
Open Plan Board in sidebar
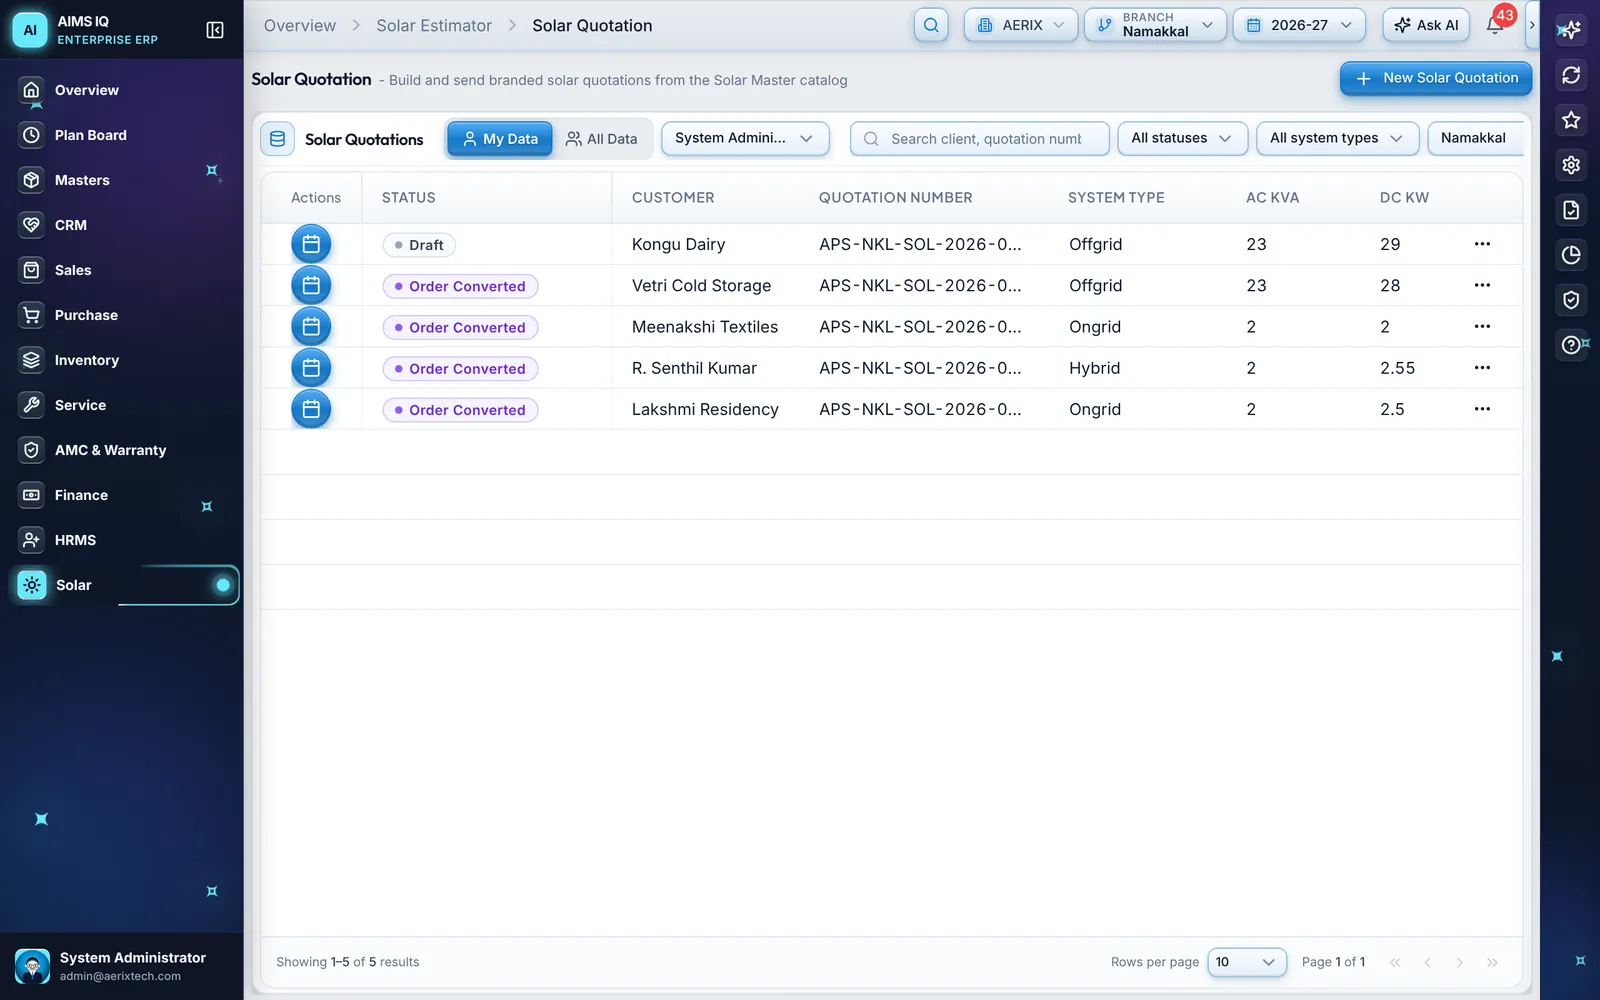coord(122,135)
